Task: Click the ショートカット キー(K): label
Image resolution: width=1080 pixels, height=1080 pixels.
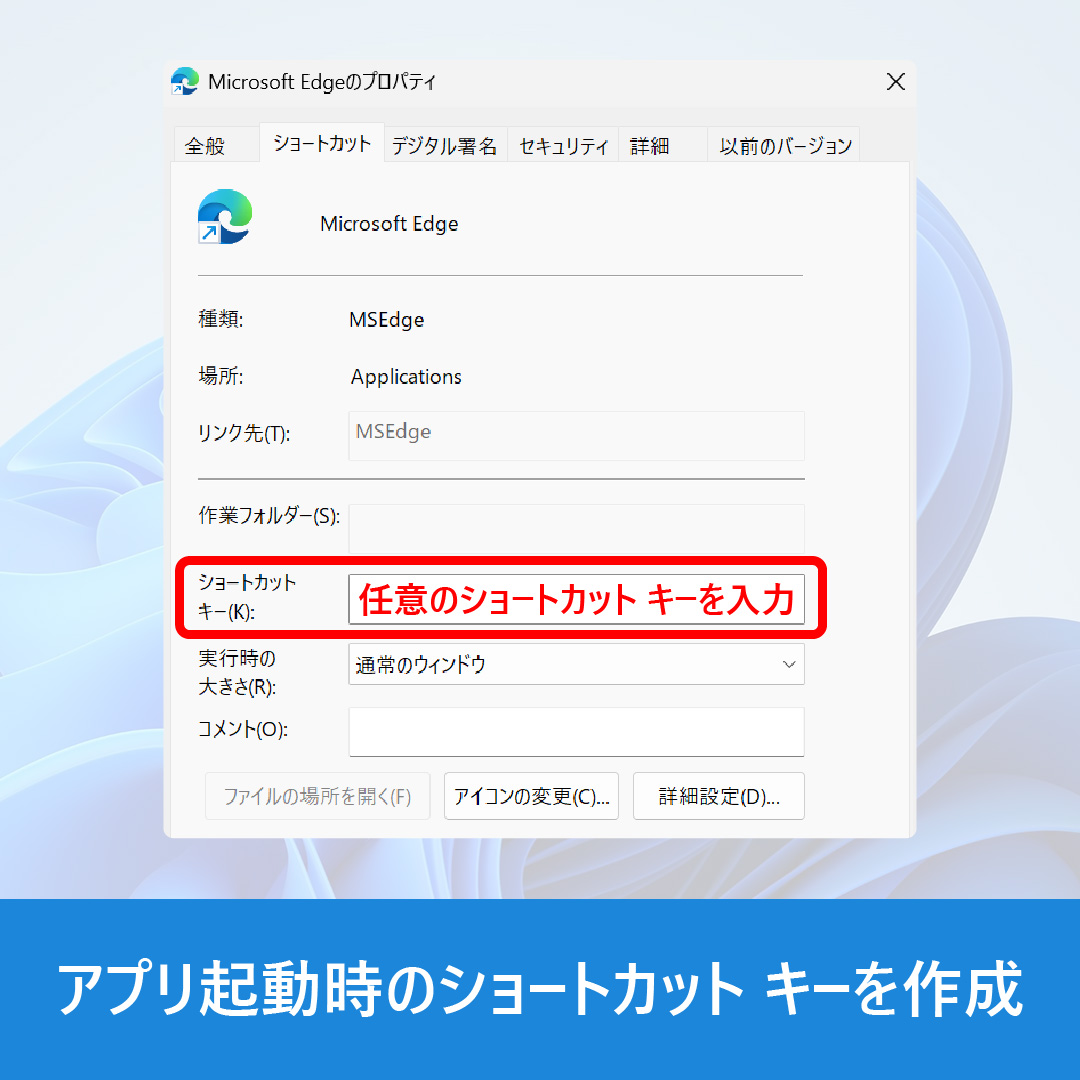Action: (247, 596)
